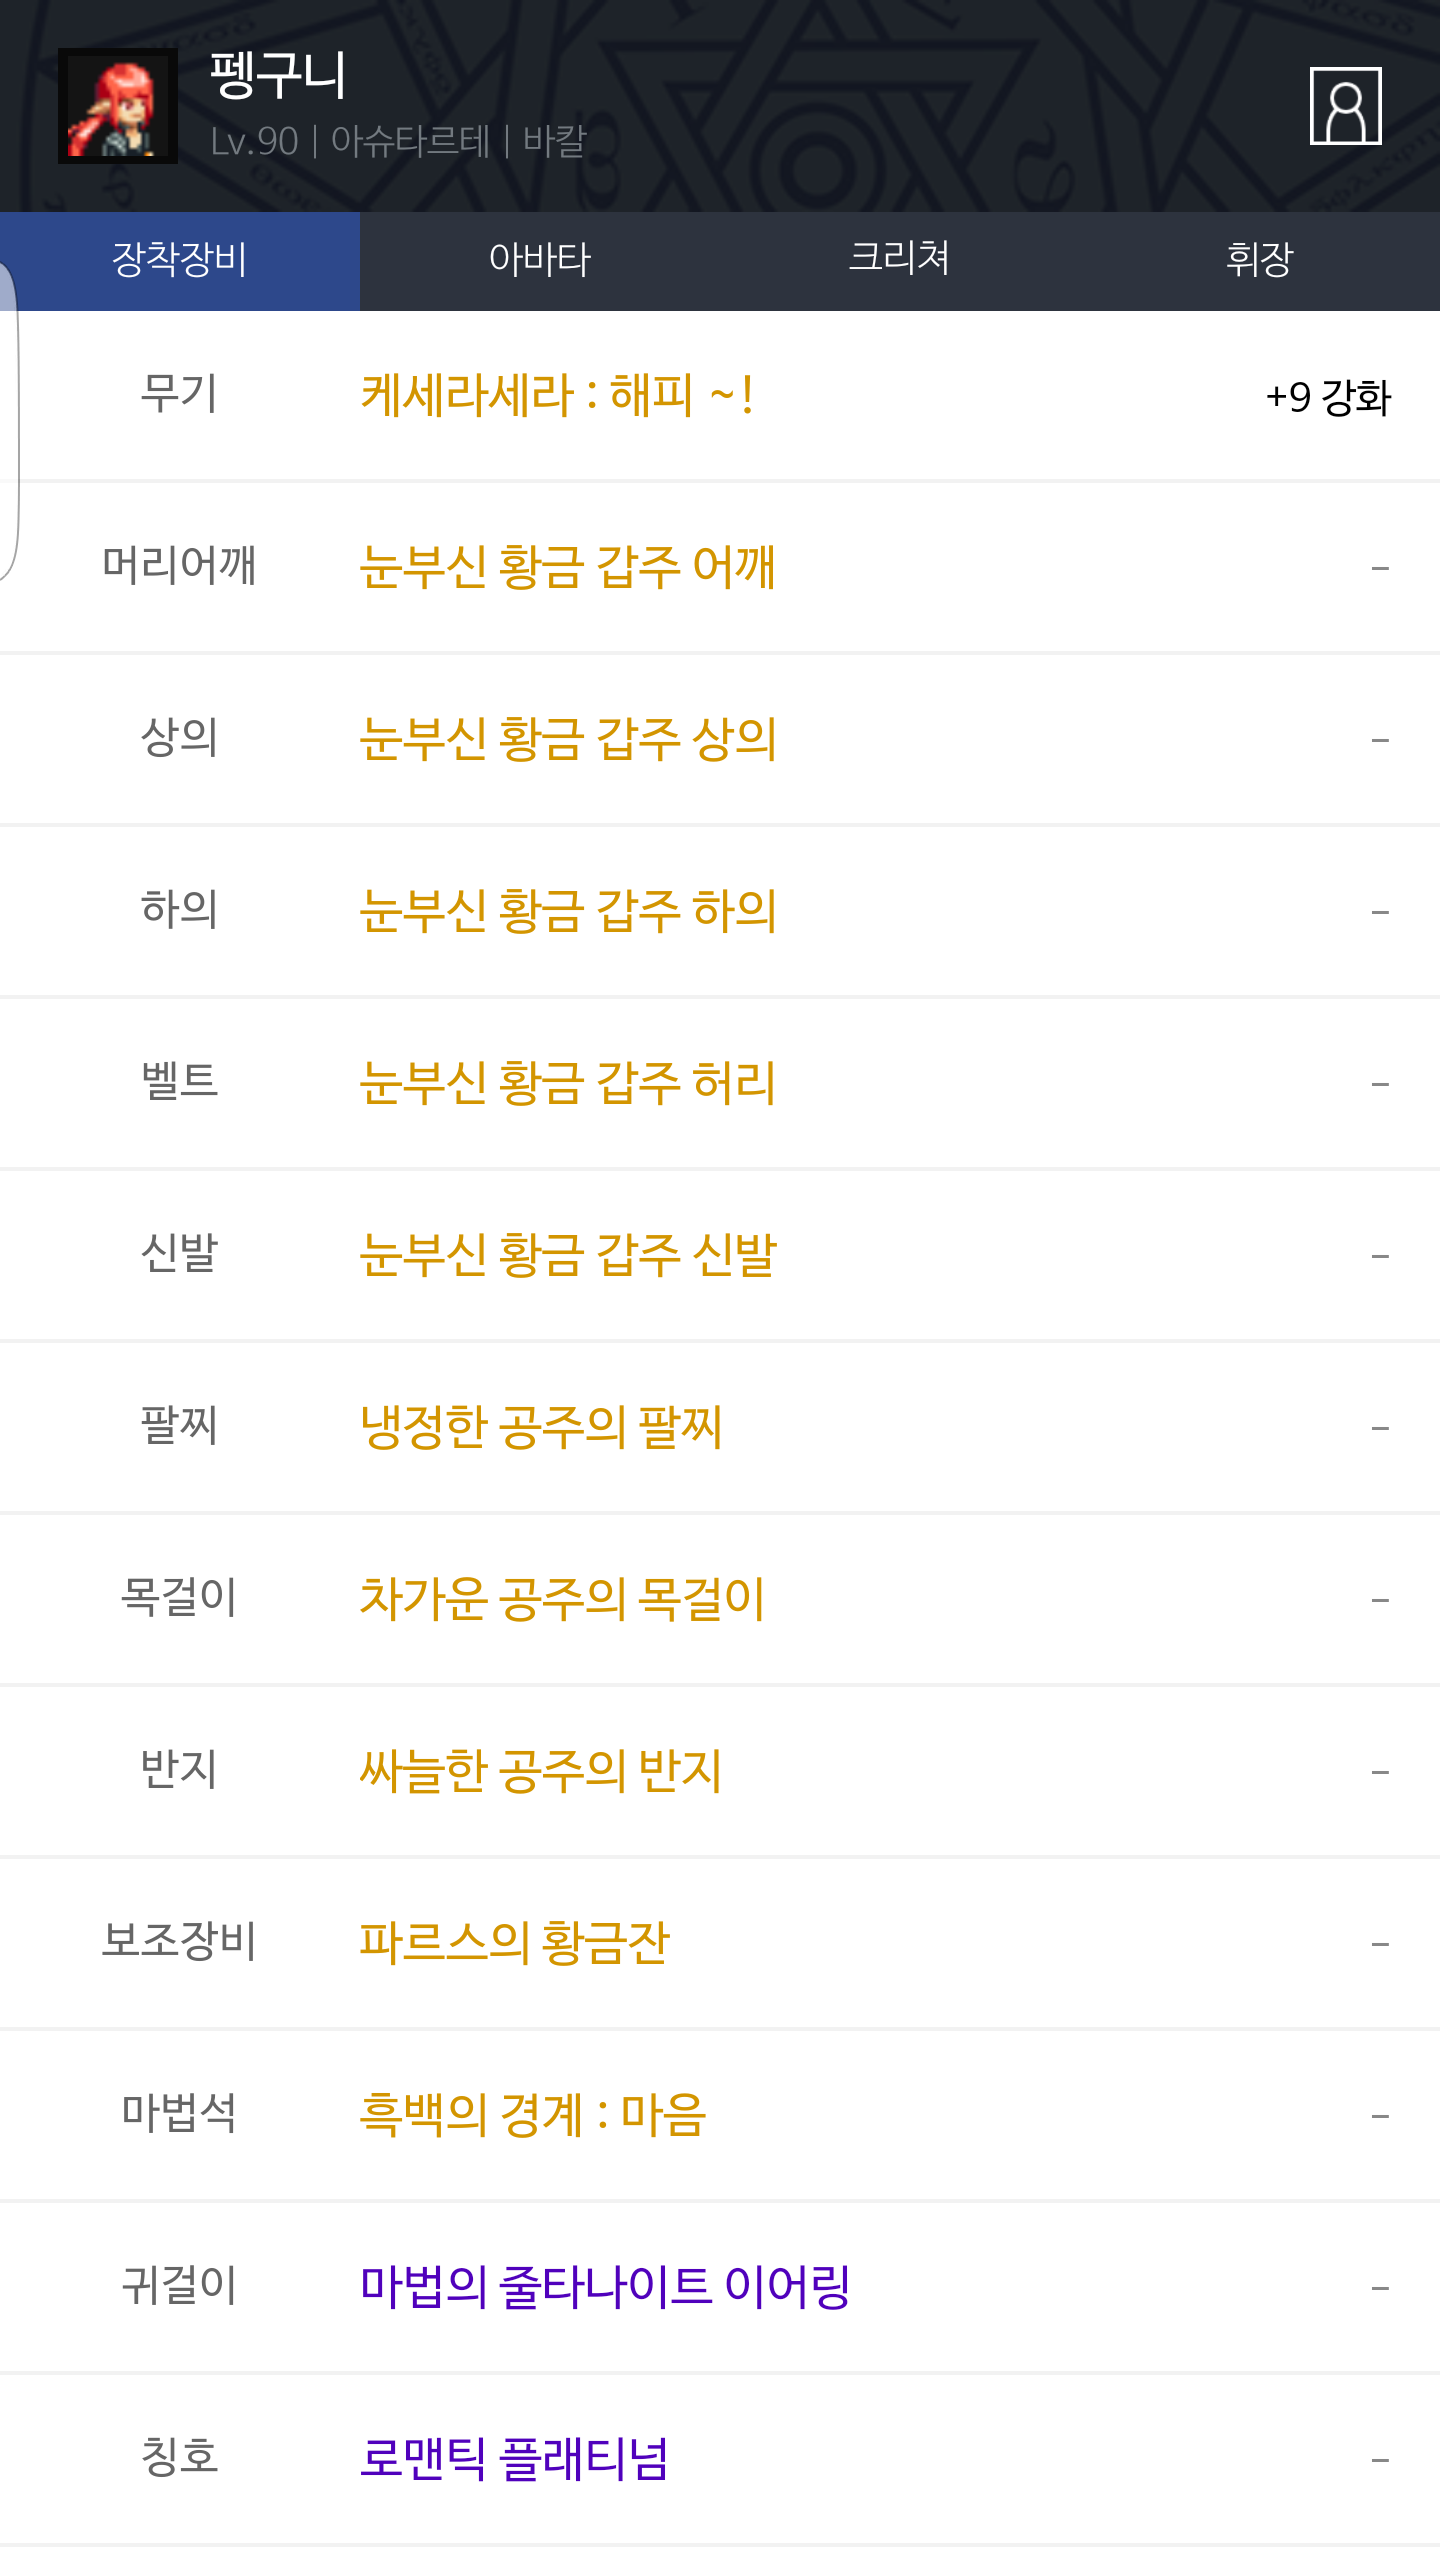Click 마법의 줄타나이트 이어링 earring
The width and height of the screenshot is (1440, 2560).
(605, 2287)
